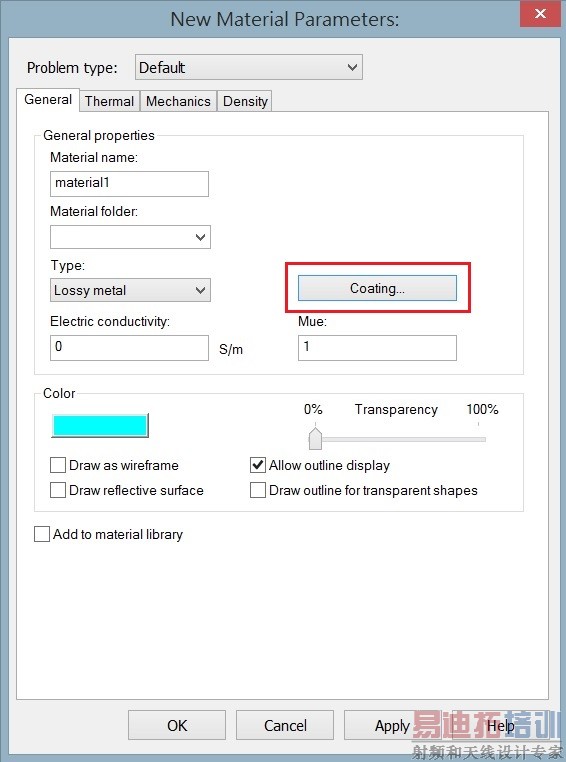566x762 pixels.
Task: Switch to the Thermal tab
Action: click(x=109, y=101)
